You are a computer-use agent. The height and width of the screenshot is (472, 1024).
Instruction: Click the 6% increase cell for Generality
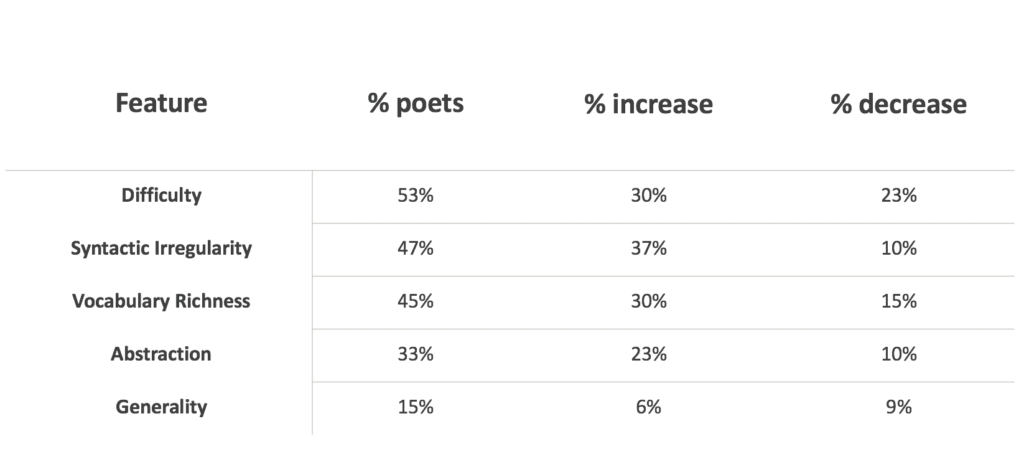pos(648,407)
